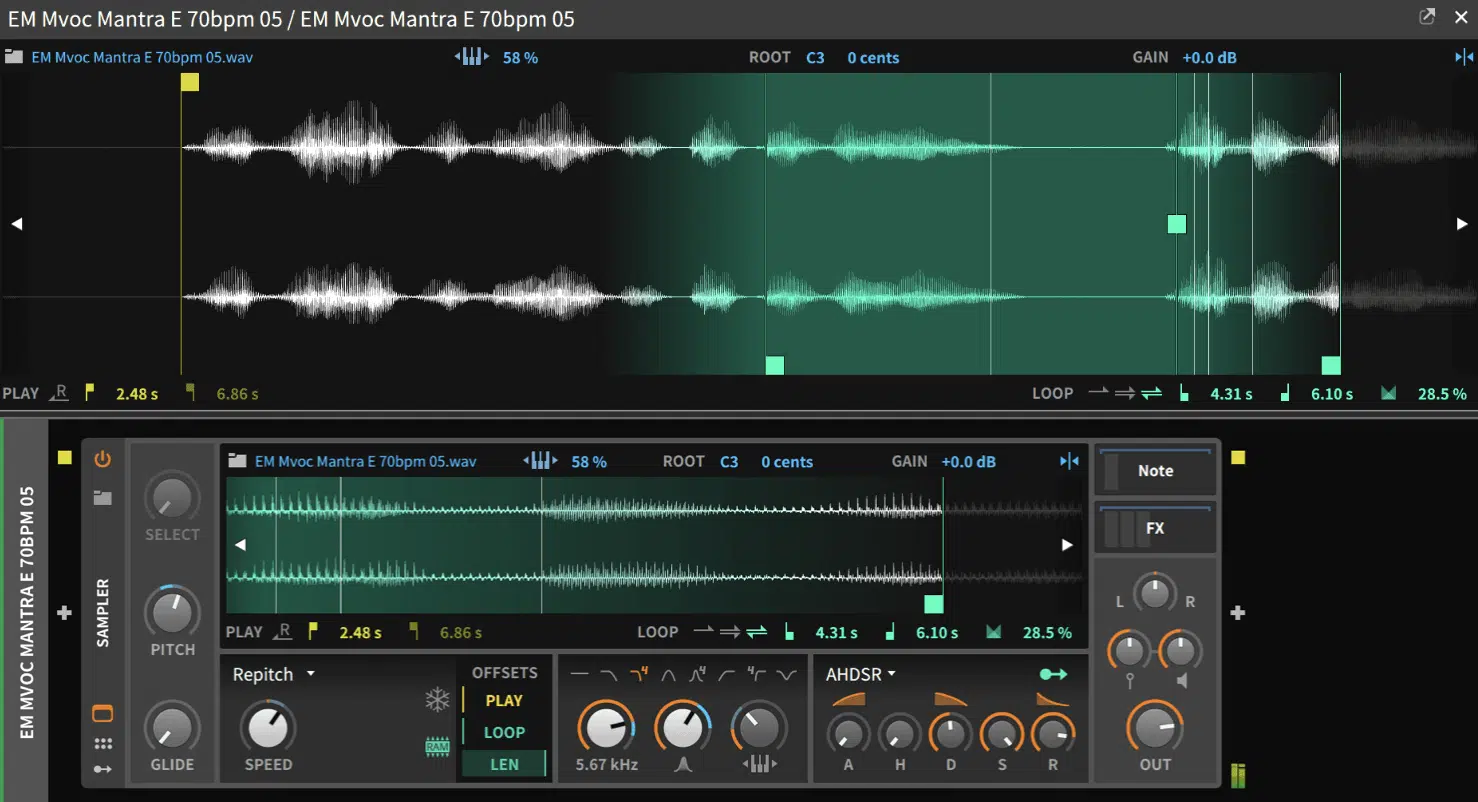Click the yellow play start flag marker
This screenshot has height=802, width=1478.
[x=190, y=82]
